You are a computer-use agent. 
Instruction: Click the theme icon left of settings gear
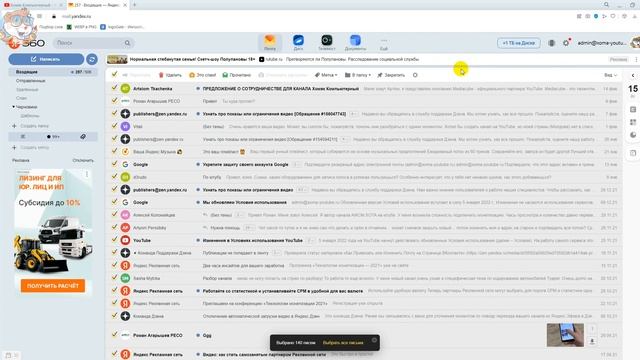[x=551, y=43]
